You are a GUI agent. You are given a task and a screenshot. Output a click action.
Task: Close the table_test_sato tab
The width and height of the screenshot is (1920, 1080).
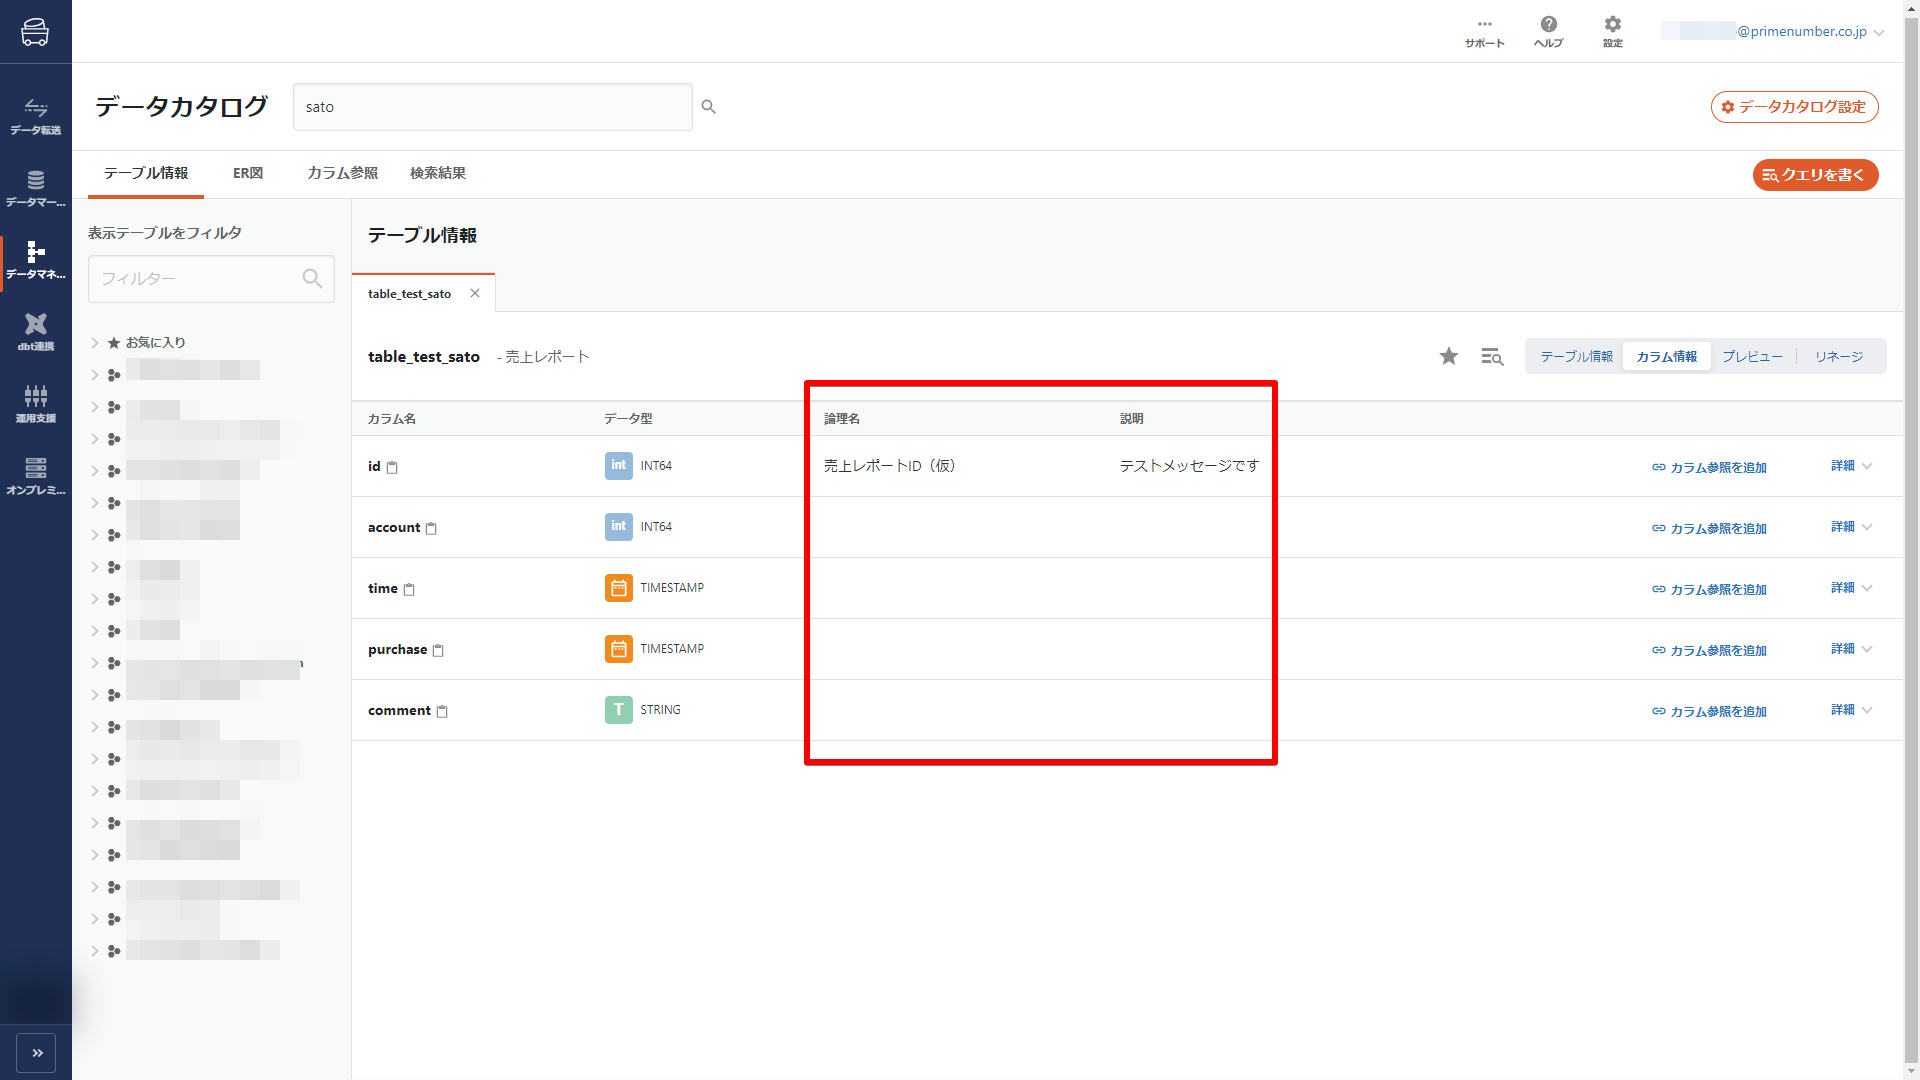[x=475, y=293]
